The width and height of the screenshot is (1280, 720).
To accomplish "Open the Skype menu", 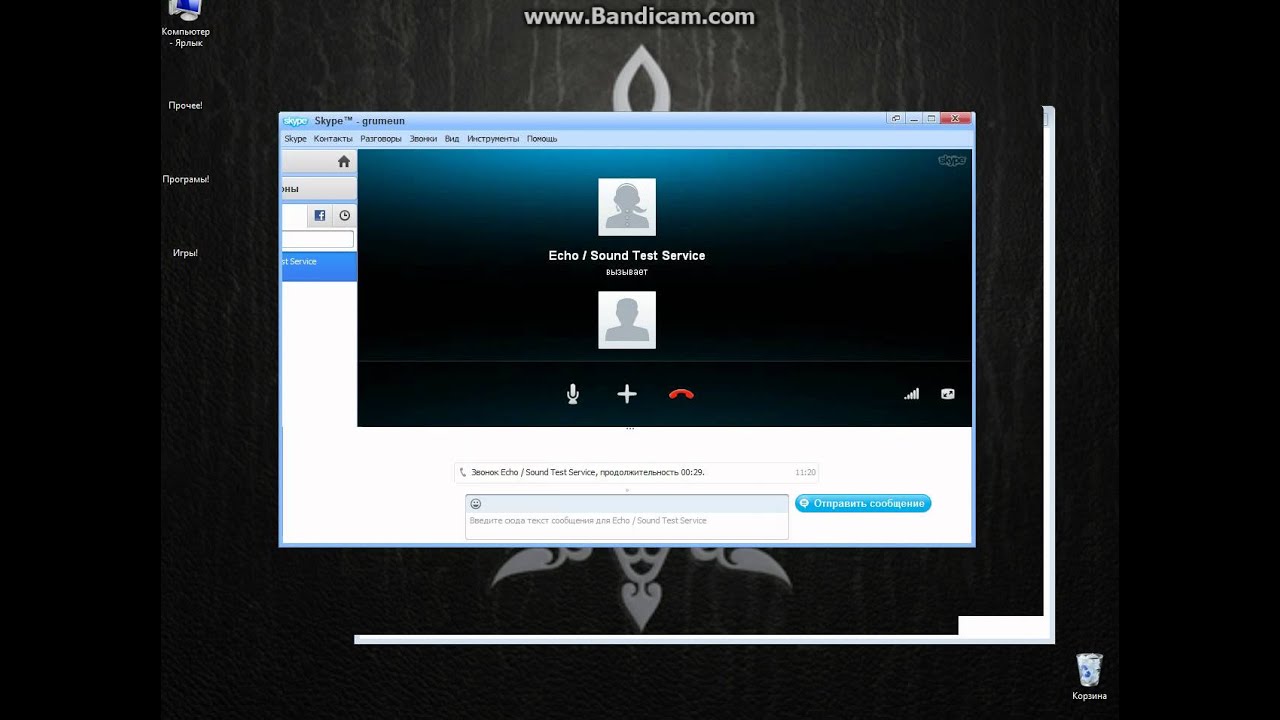I will click(295, 139).
